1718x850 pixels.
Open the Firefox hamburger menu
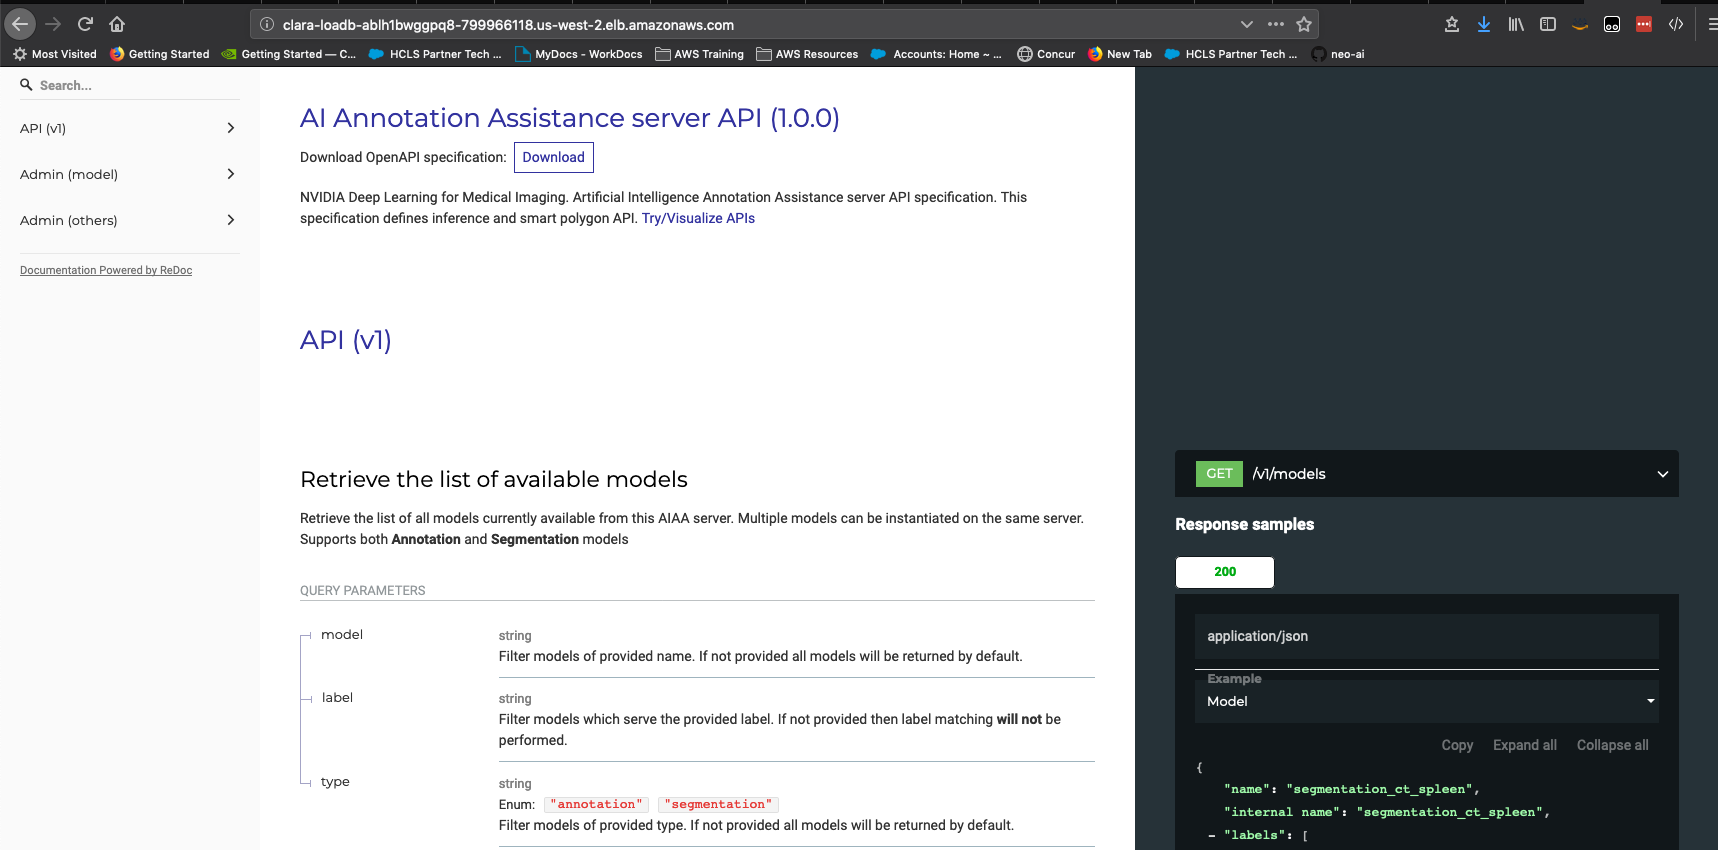coord(1711,24)
